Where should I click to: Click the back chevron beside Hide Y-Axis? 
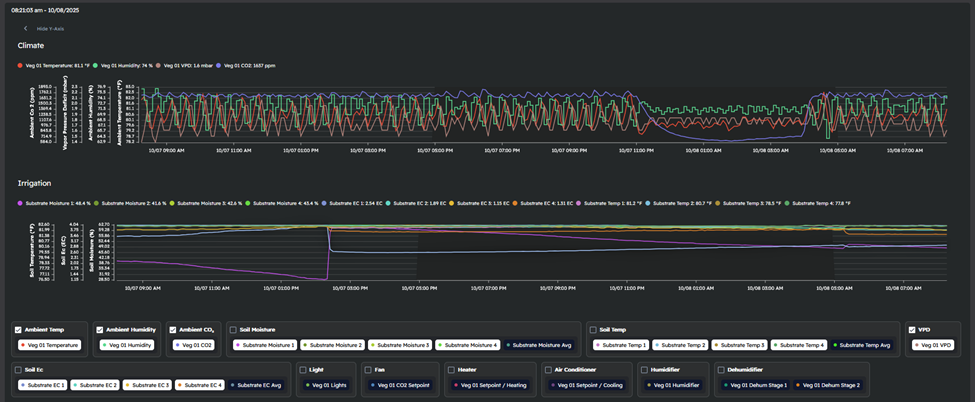26,29
